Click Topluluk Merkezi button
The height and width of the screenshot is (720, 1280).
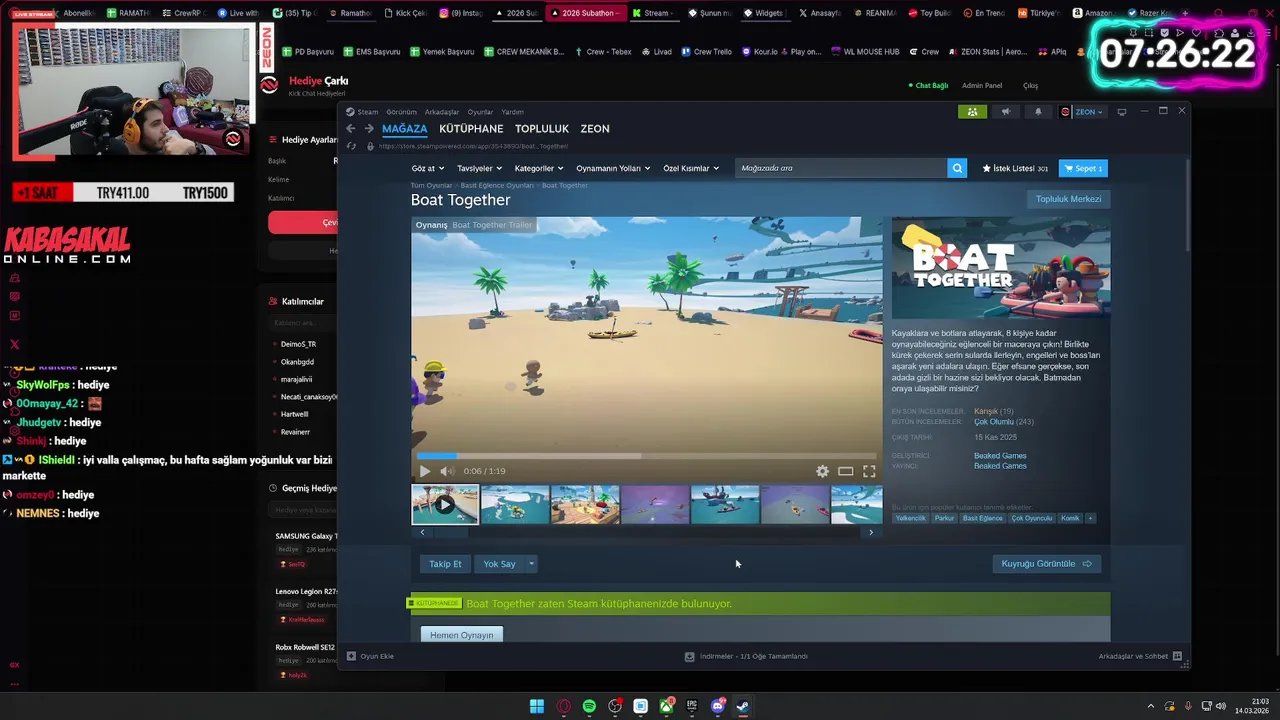click(x=1068, y=199)
